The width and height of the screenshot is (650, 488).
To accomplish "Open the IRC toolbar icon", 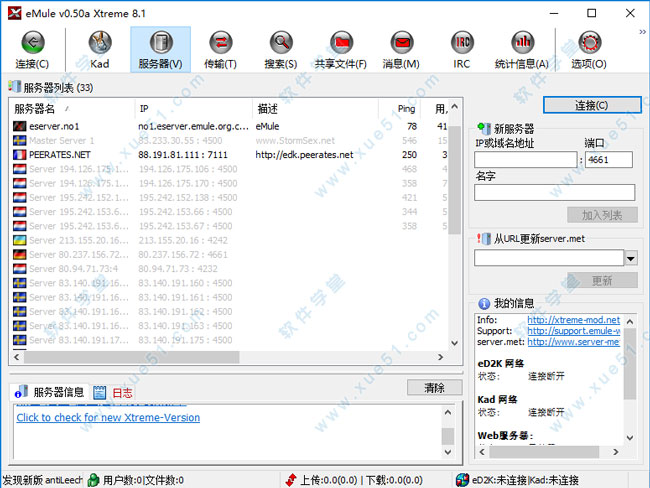I will click(462, 42).
